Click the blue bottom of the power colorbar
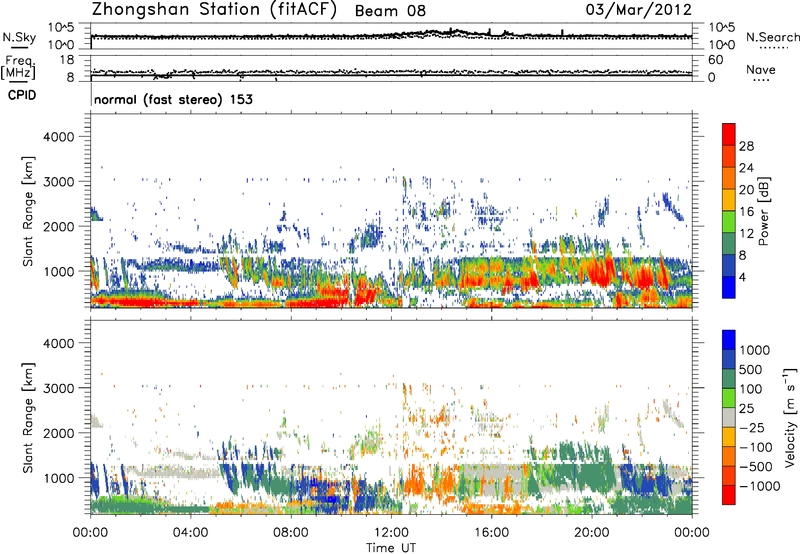800x554 pixels. coord(729,287)
